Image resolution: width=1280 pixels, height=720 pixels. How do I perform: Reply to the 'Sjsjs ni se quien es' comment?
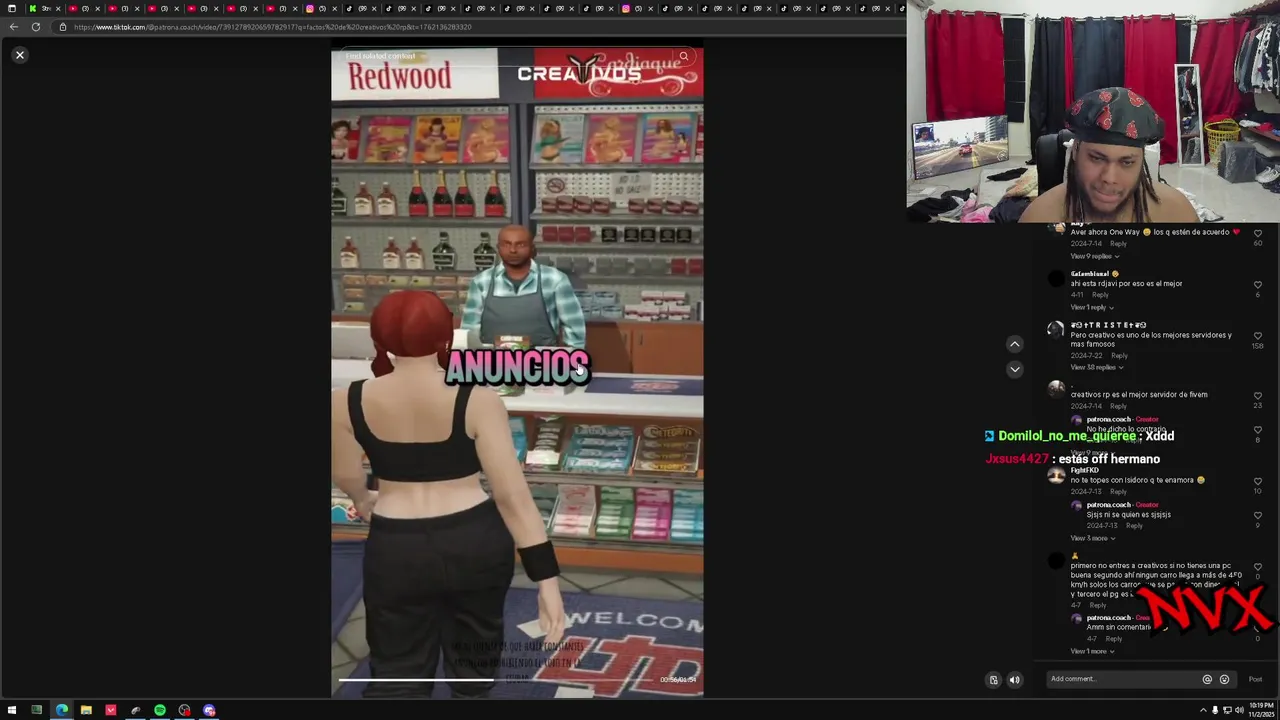pyautogui.click(x=1134, y=526)
